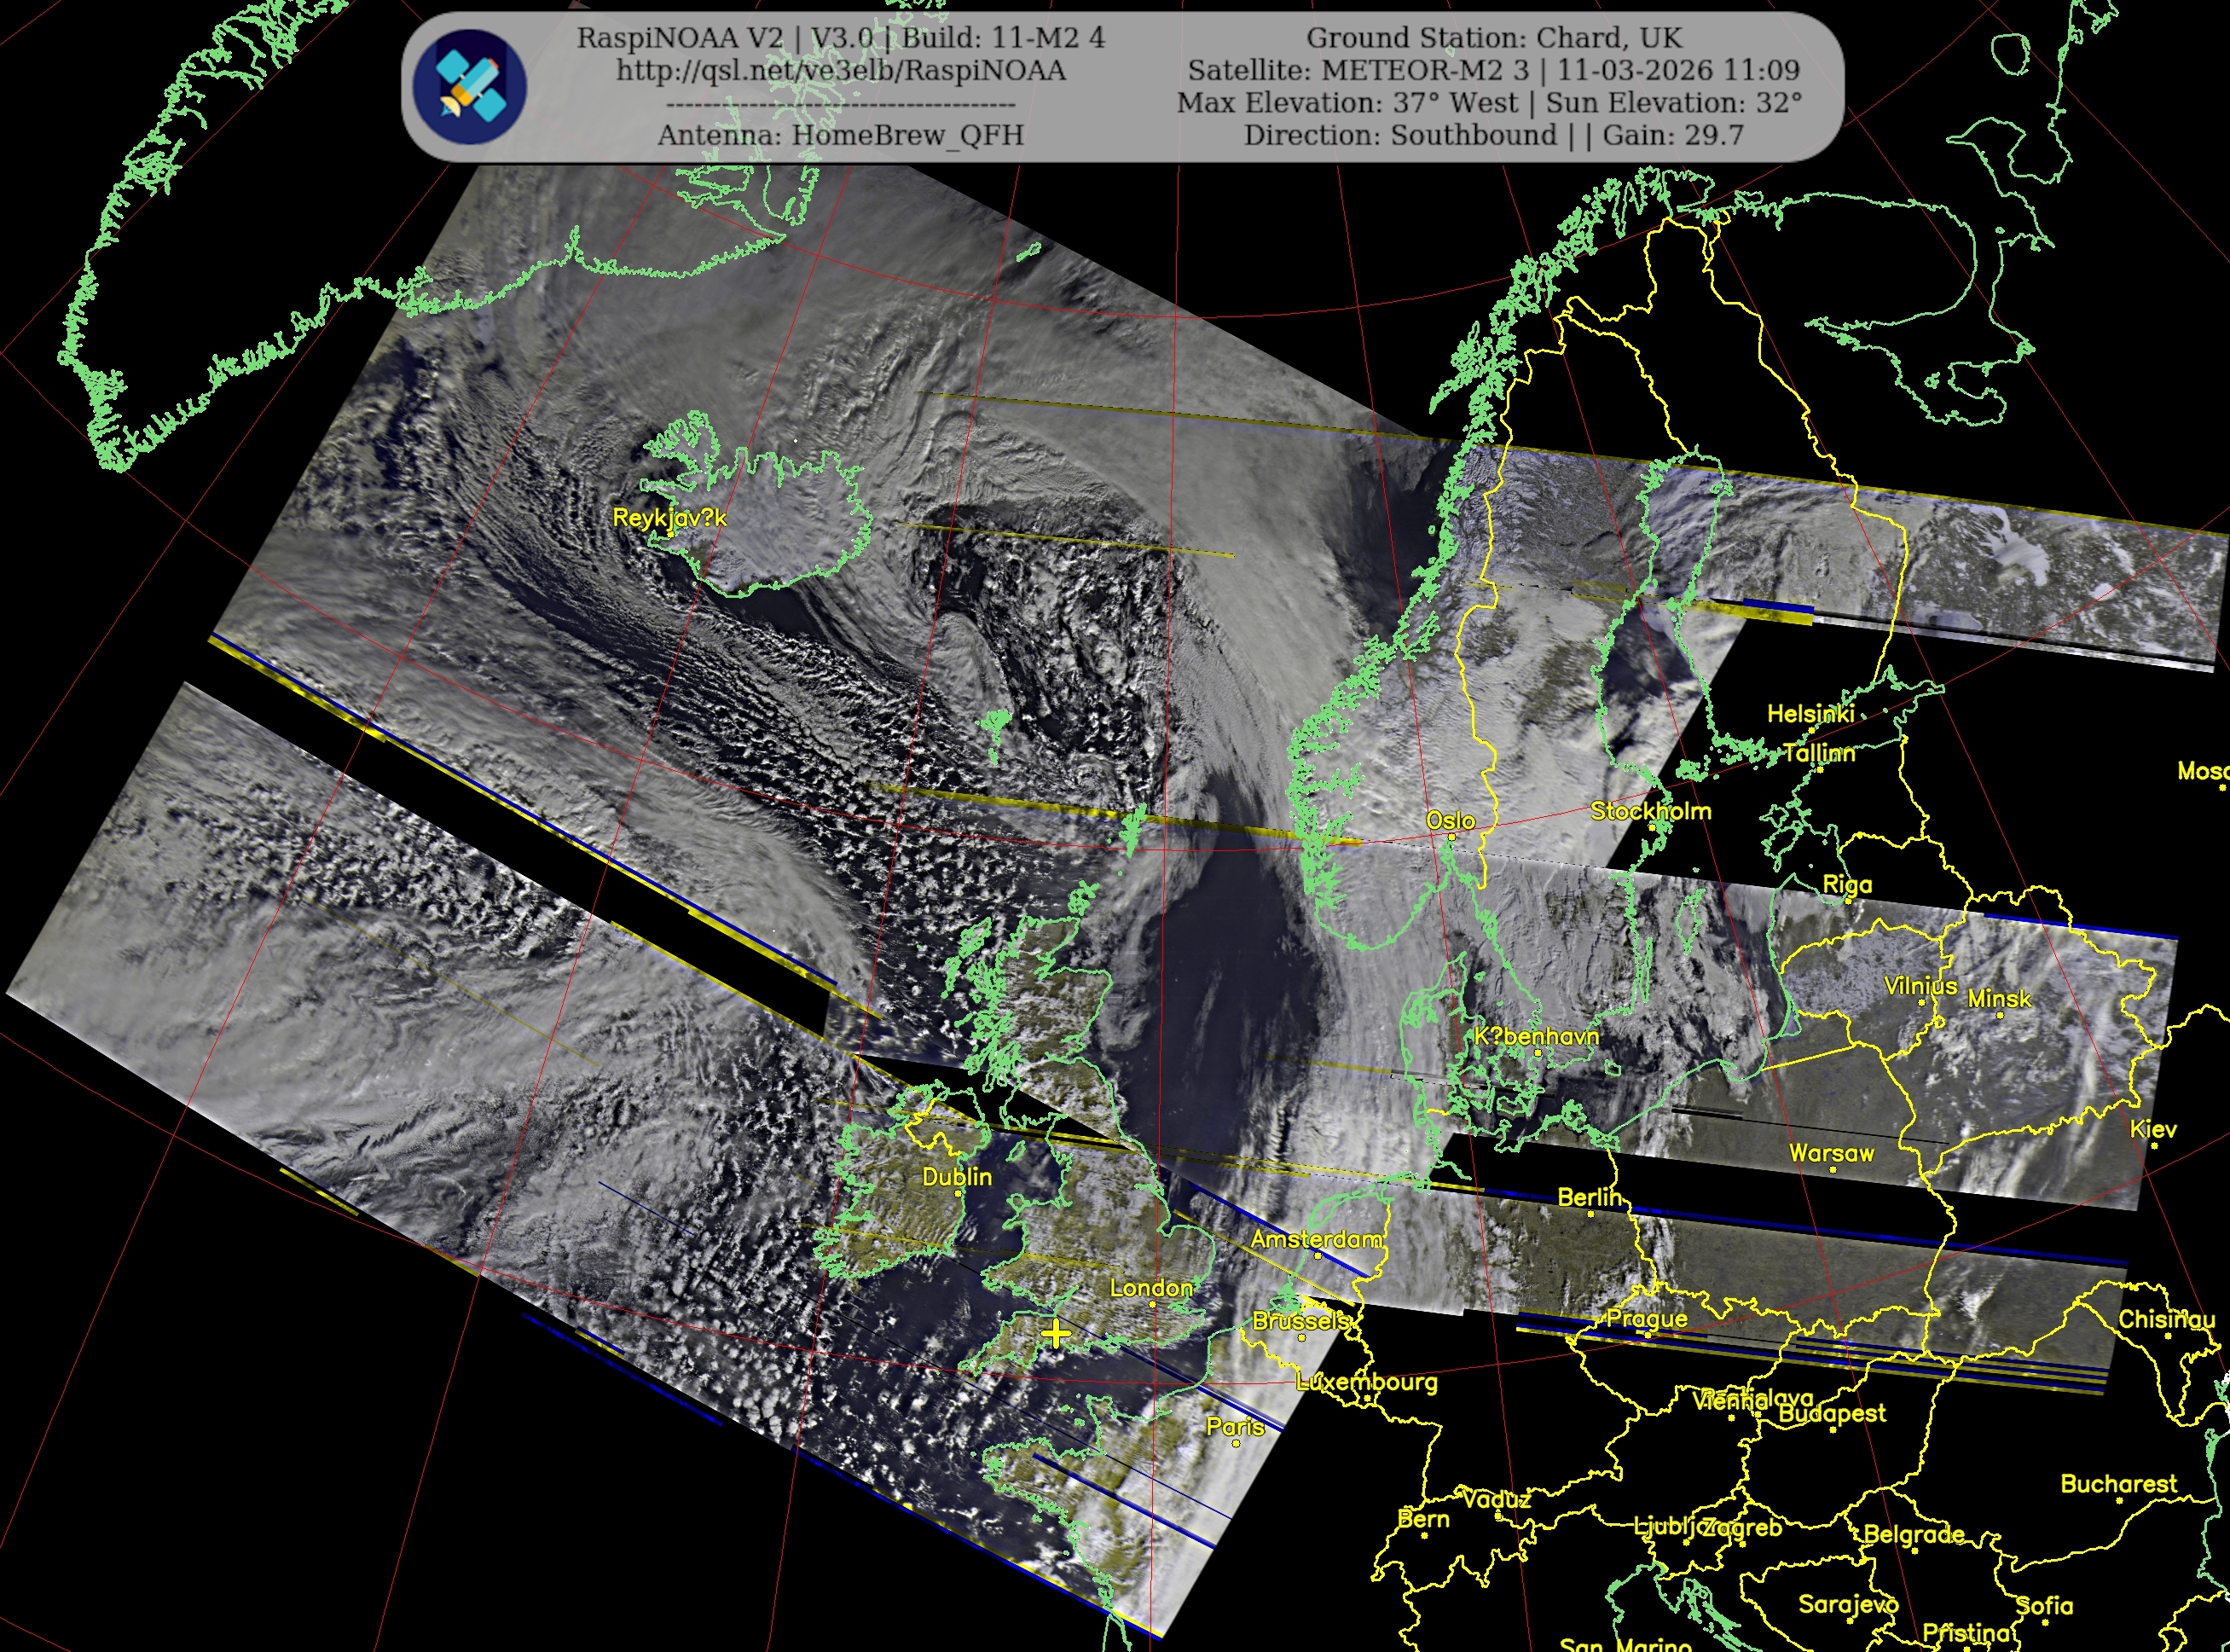Click the Berlin city label
Screen dimensions: 2230x1652
tap(1589, 1197)
